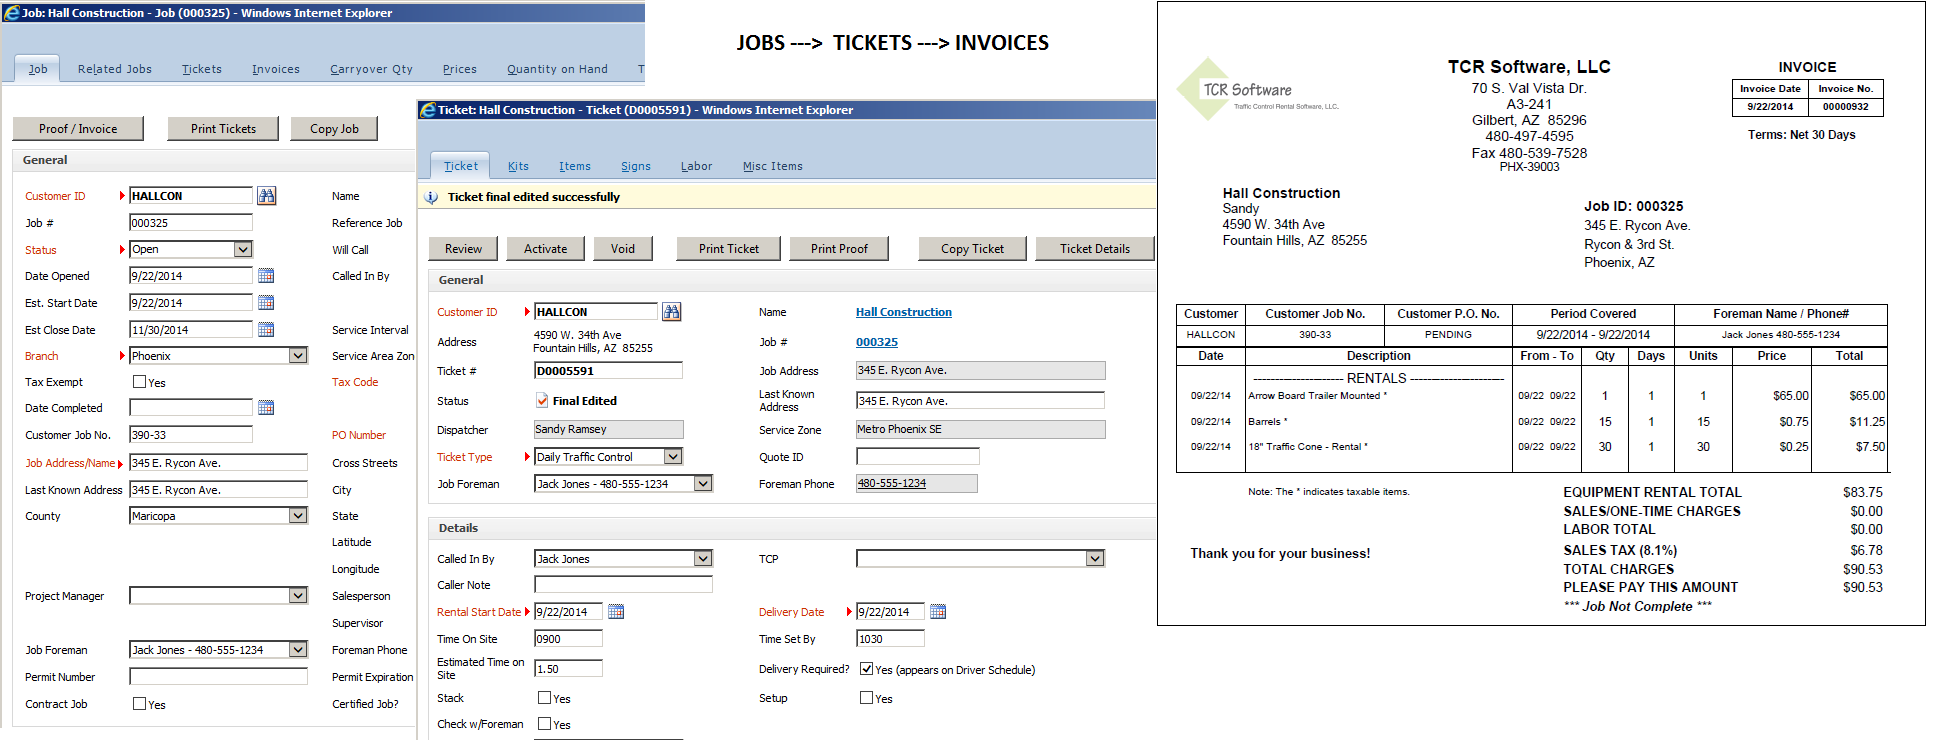Screen dimensions: 1946x740
Task: Expand the County dropdown showing Maricopa
Action: point(298,515)
